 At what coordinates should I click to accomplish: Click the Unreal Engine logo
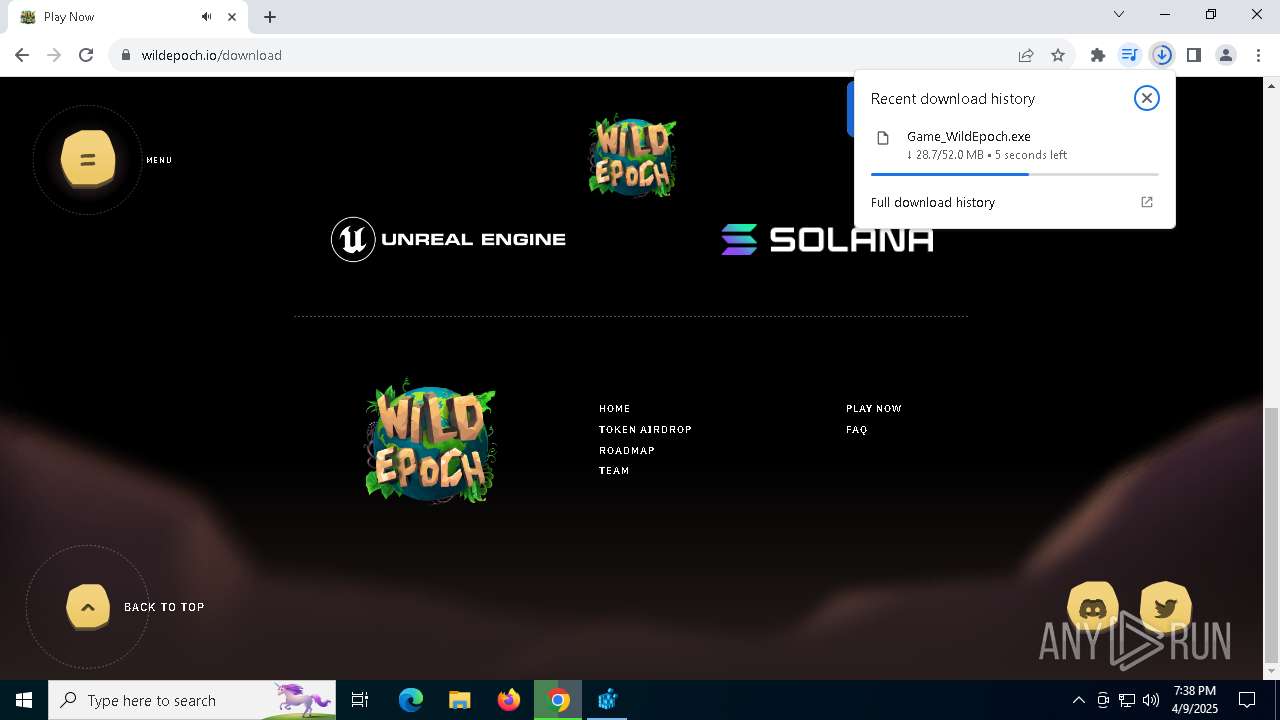click(x=449, y=239)
